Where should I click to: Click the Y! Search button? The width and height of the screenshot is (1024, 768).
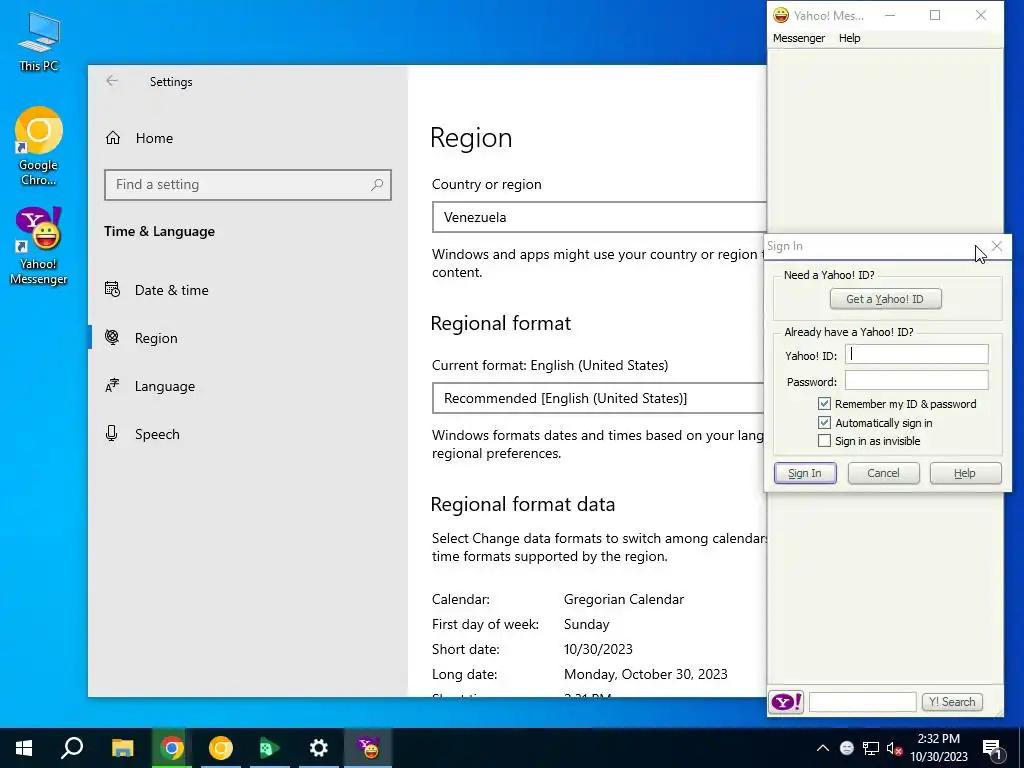coord(952,702)
